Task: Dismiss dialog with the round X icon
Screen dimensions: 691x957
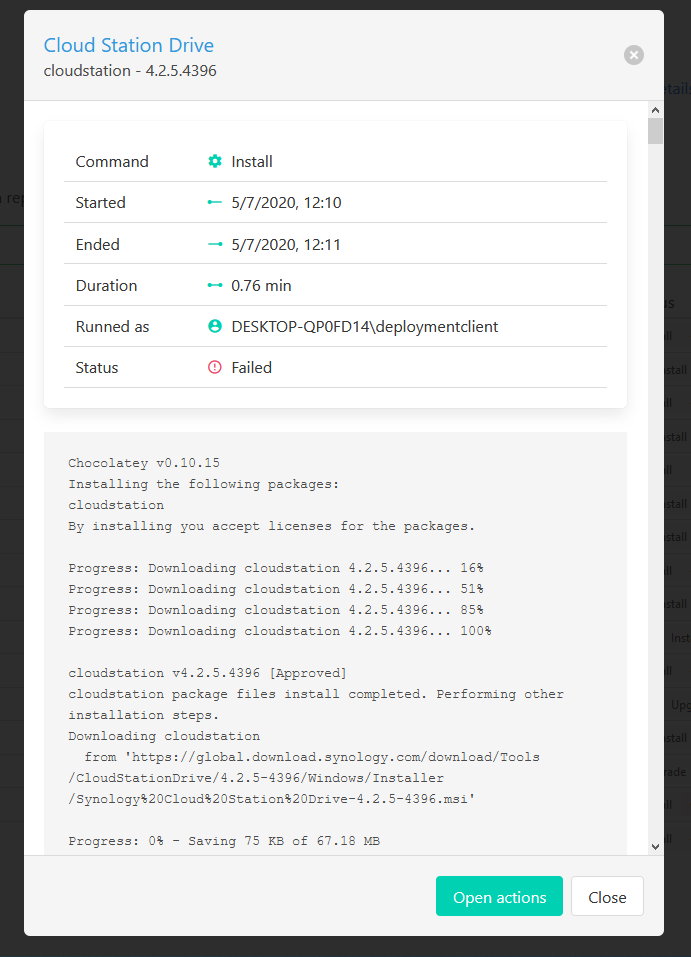Action: 634,55
